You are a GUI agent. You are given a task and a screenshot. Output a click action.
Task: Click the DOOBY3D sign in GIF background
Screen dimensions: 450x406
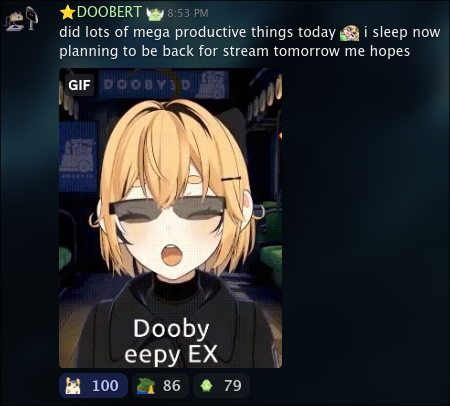[147, 85]
